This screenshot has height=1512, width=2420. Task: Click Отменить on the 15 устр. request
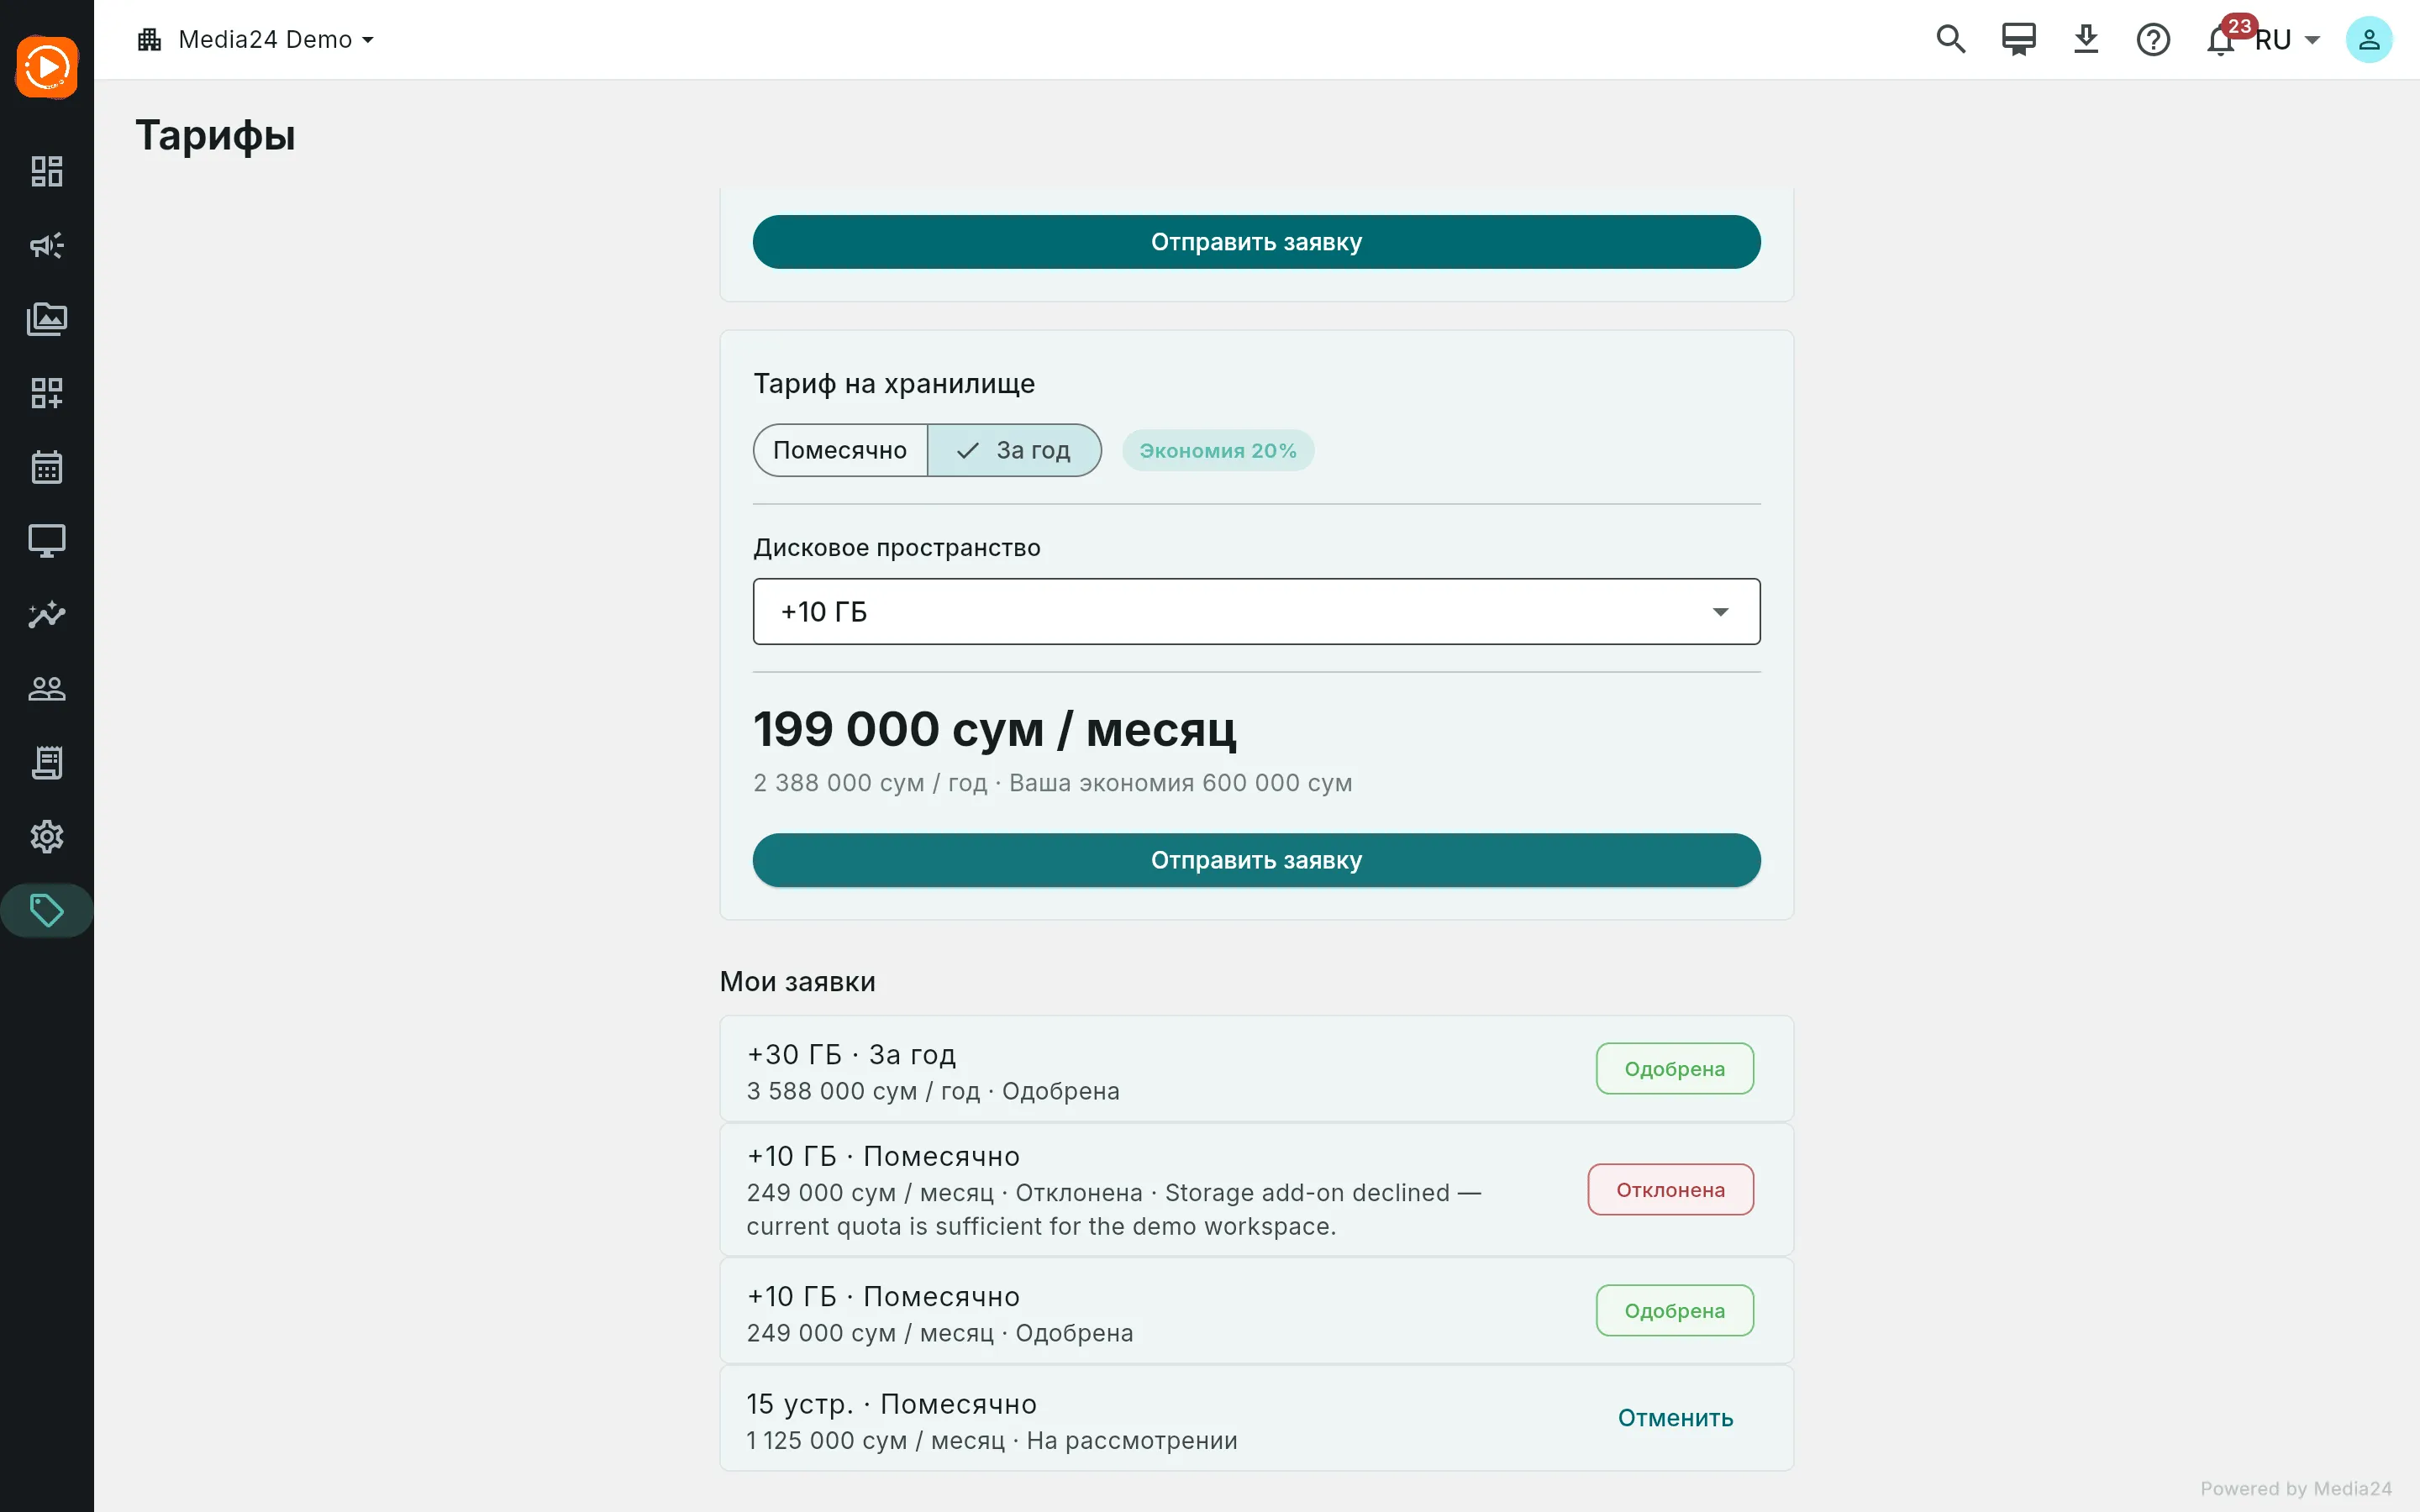tap(1675, 1418)
